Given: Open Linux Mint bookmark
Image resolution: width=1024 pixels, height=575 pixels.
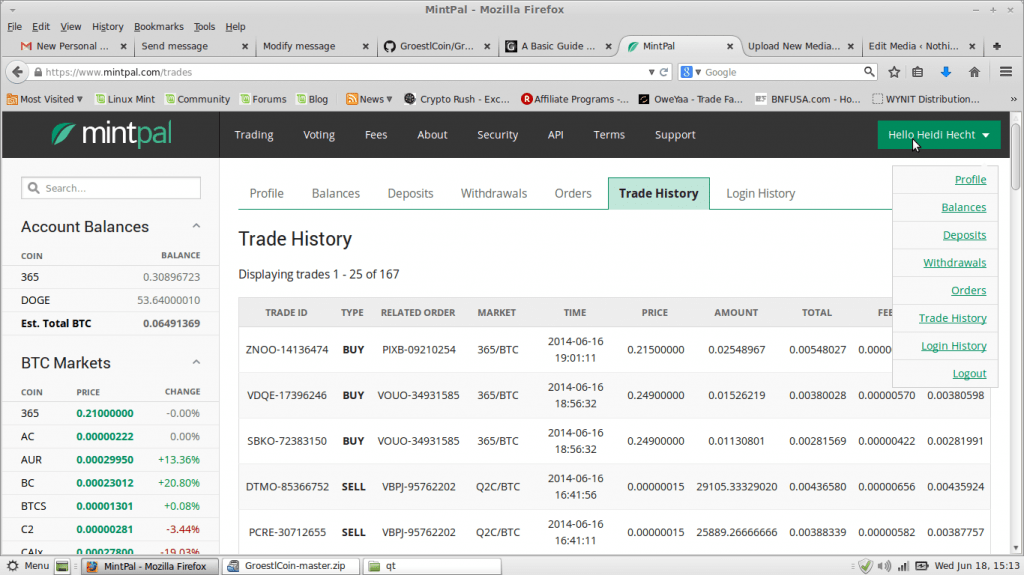Looking at the screenshot, I should 125,99.
